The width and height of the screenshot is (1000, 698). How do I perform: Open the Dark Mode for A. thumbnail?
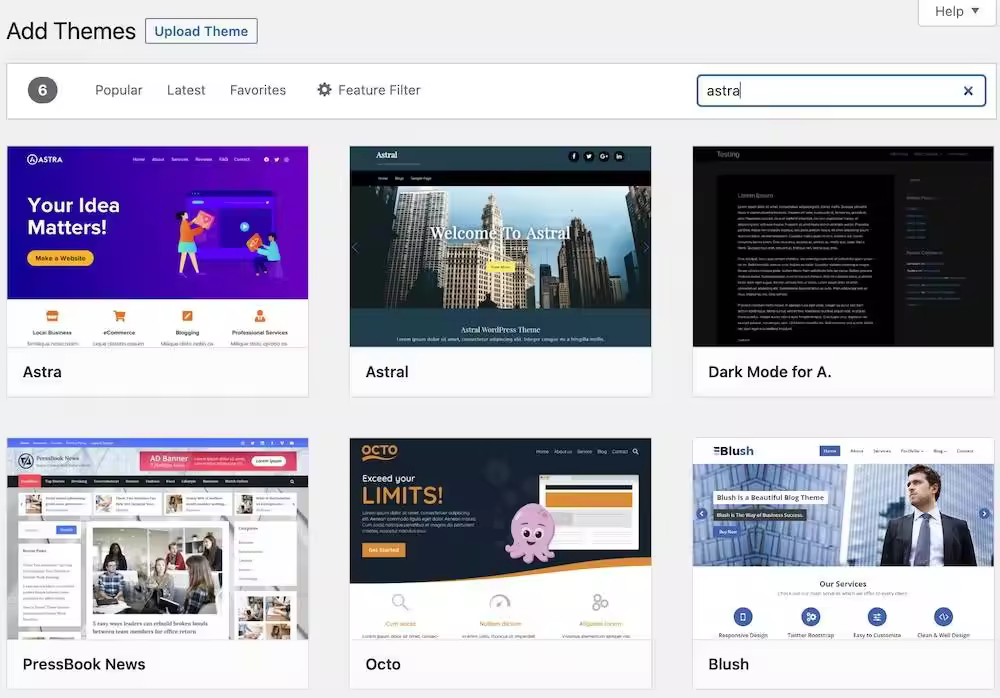point(843,246)
